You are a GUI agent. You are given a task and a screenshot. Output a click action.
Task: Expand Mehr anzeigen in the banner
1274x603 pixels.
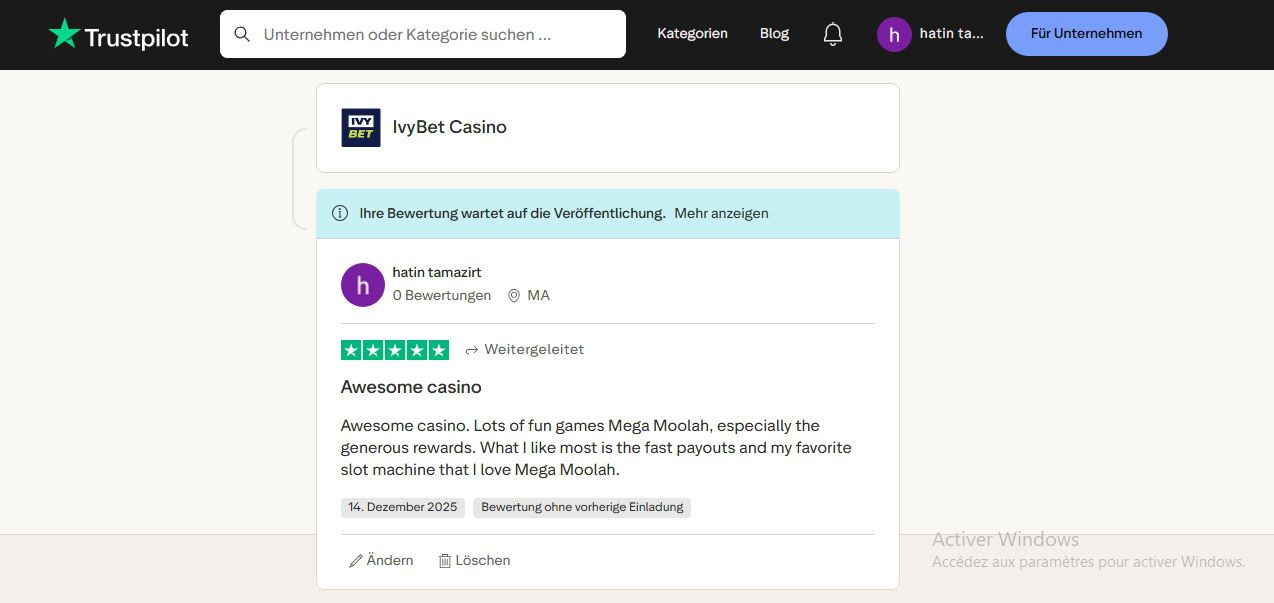pyautogui.click(x=721, y=213)
